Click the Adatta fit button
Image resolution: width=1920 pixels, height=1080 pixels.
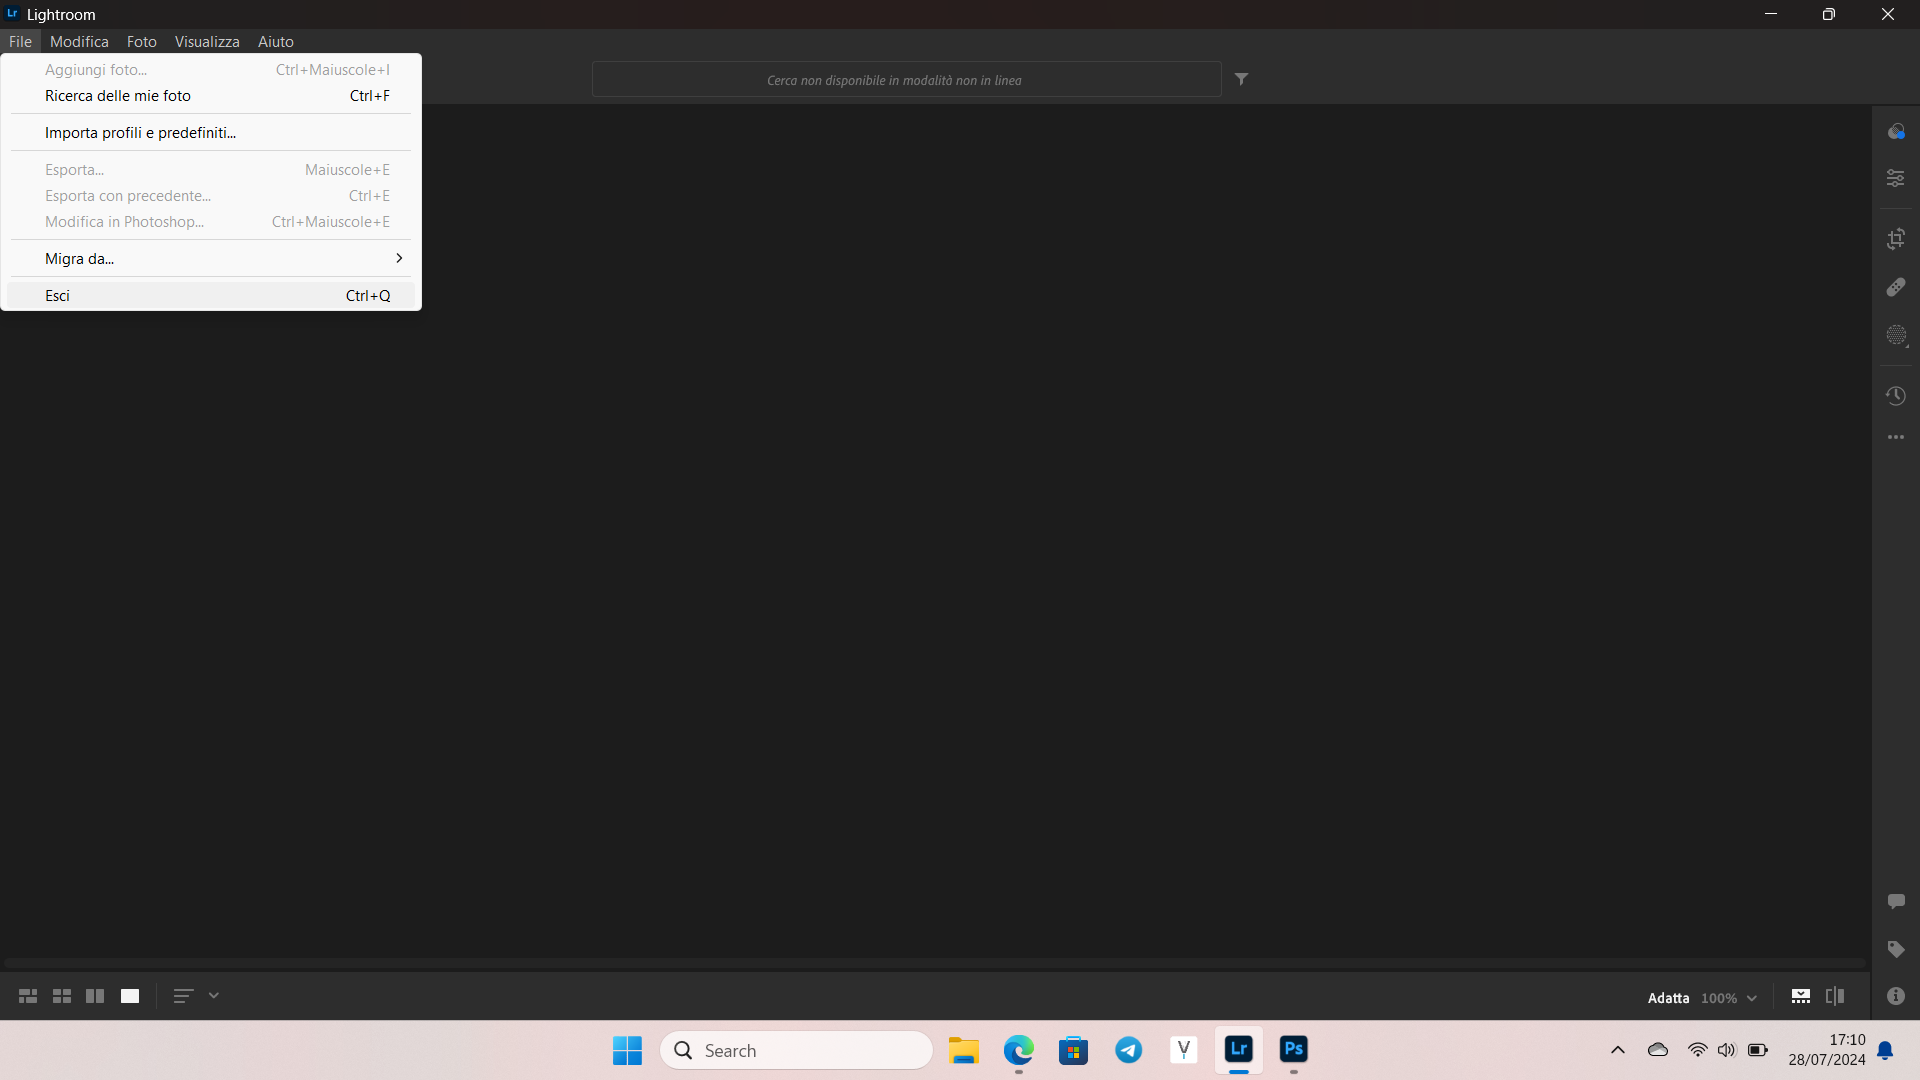(1668, 998)
